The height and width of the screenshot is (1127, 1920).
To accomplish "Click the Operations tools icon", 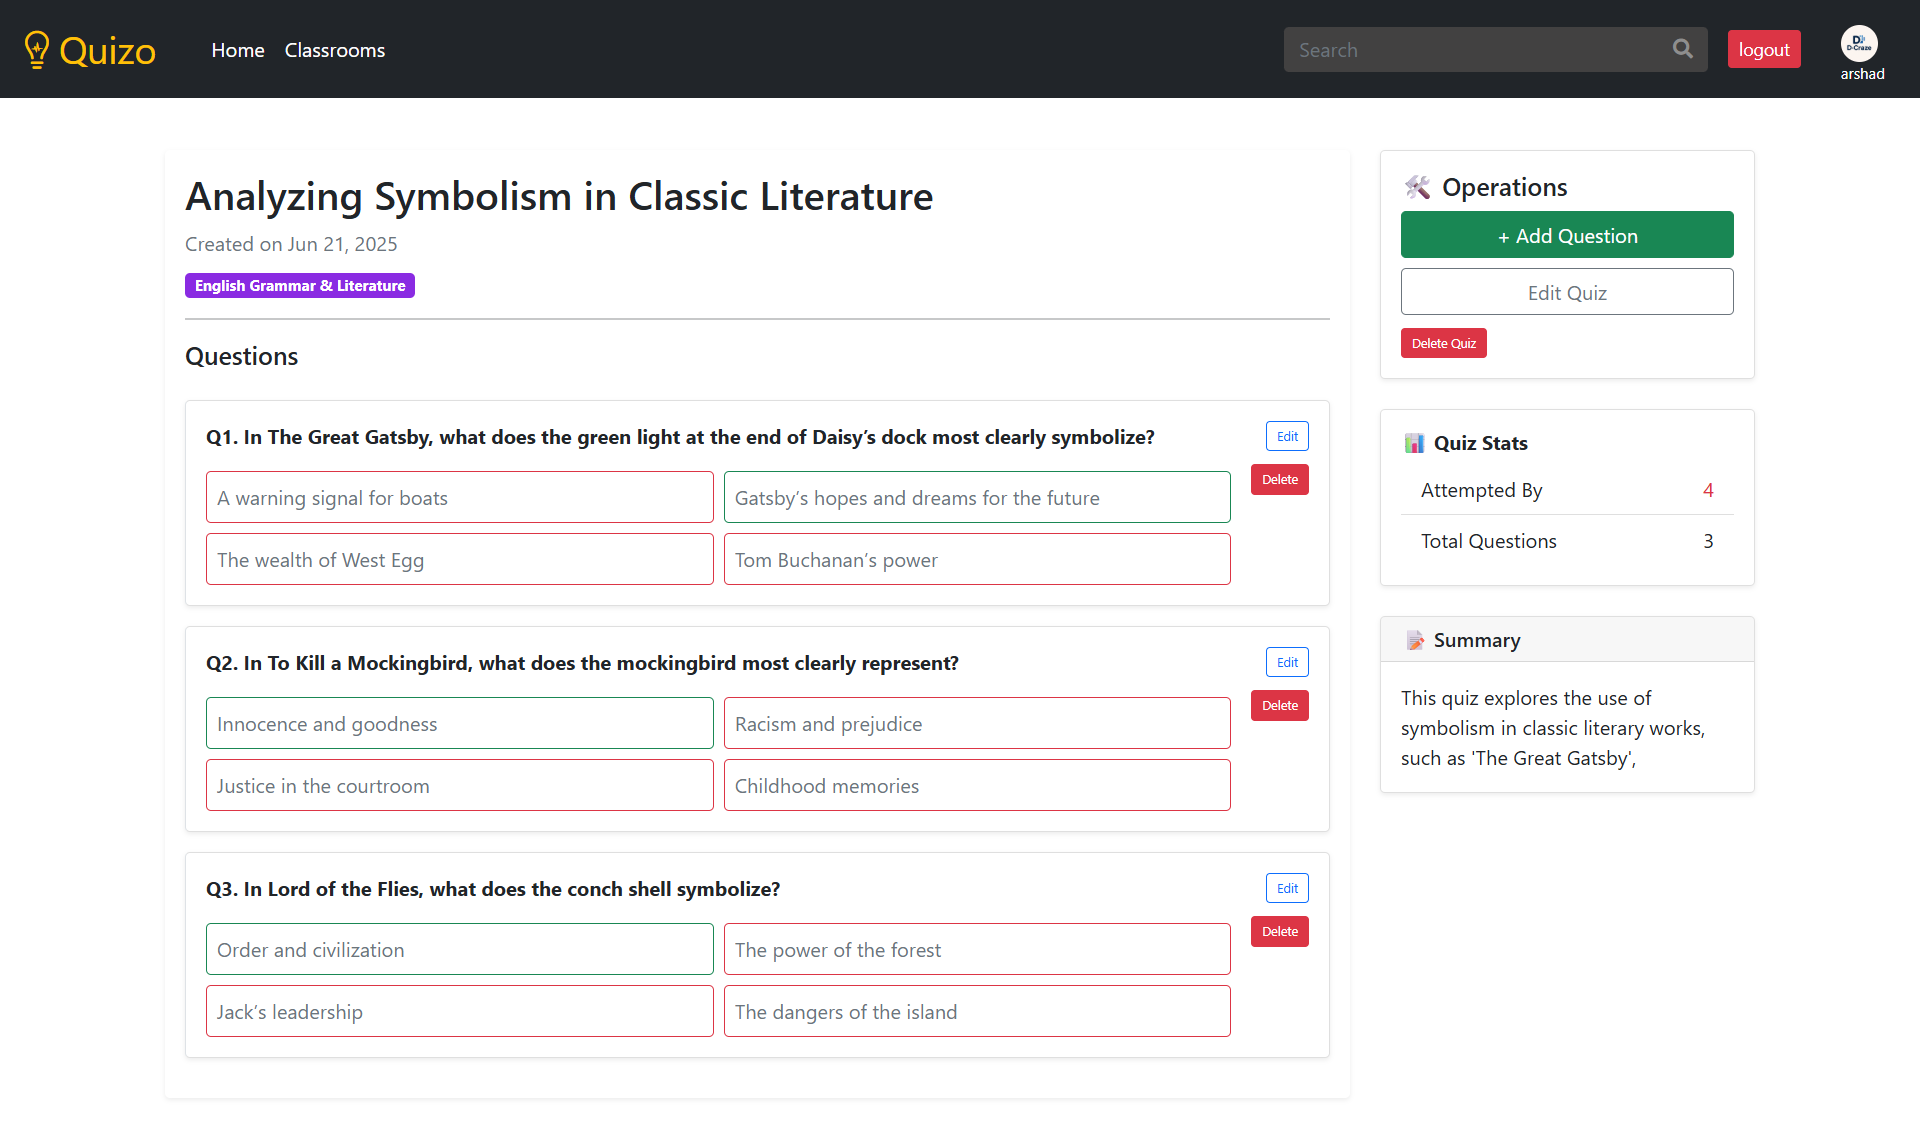I will pyautogui.click(x=1417, y=187).
